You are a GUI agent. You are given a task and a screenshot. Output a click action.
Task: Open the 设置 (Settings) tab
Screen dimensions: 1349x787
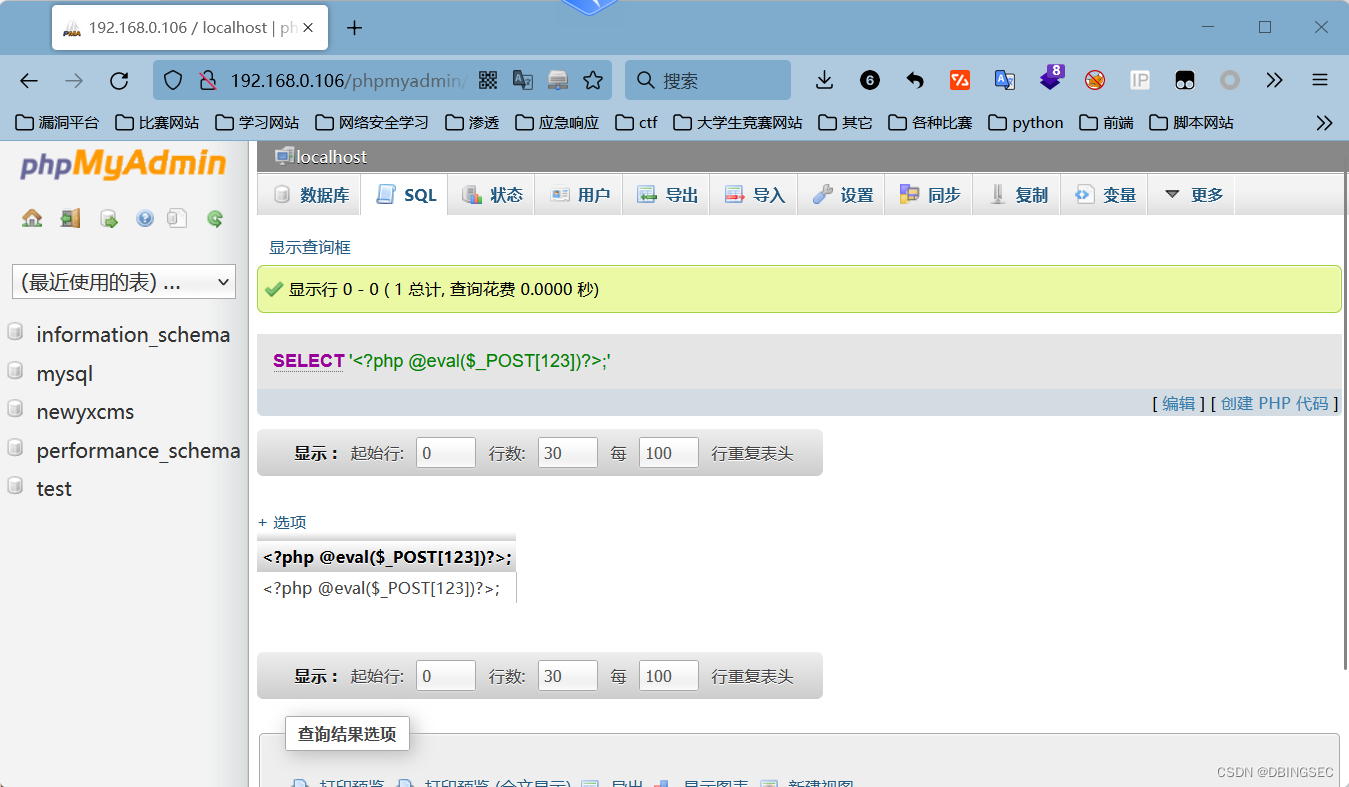pos(842,195)
